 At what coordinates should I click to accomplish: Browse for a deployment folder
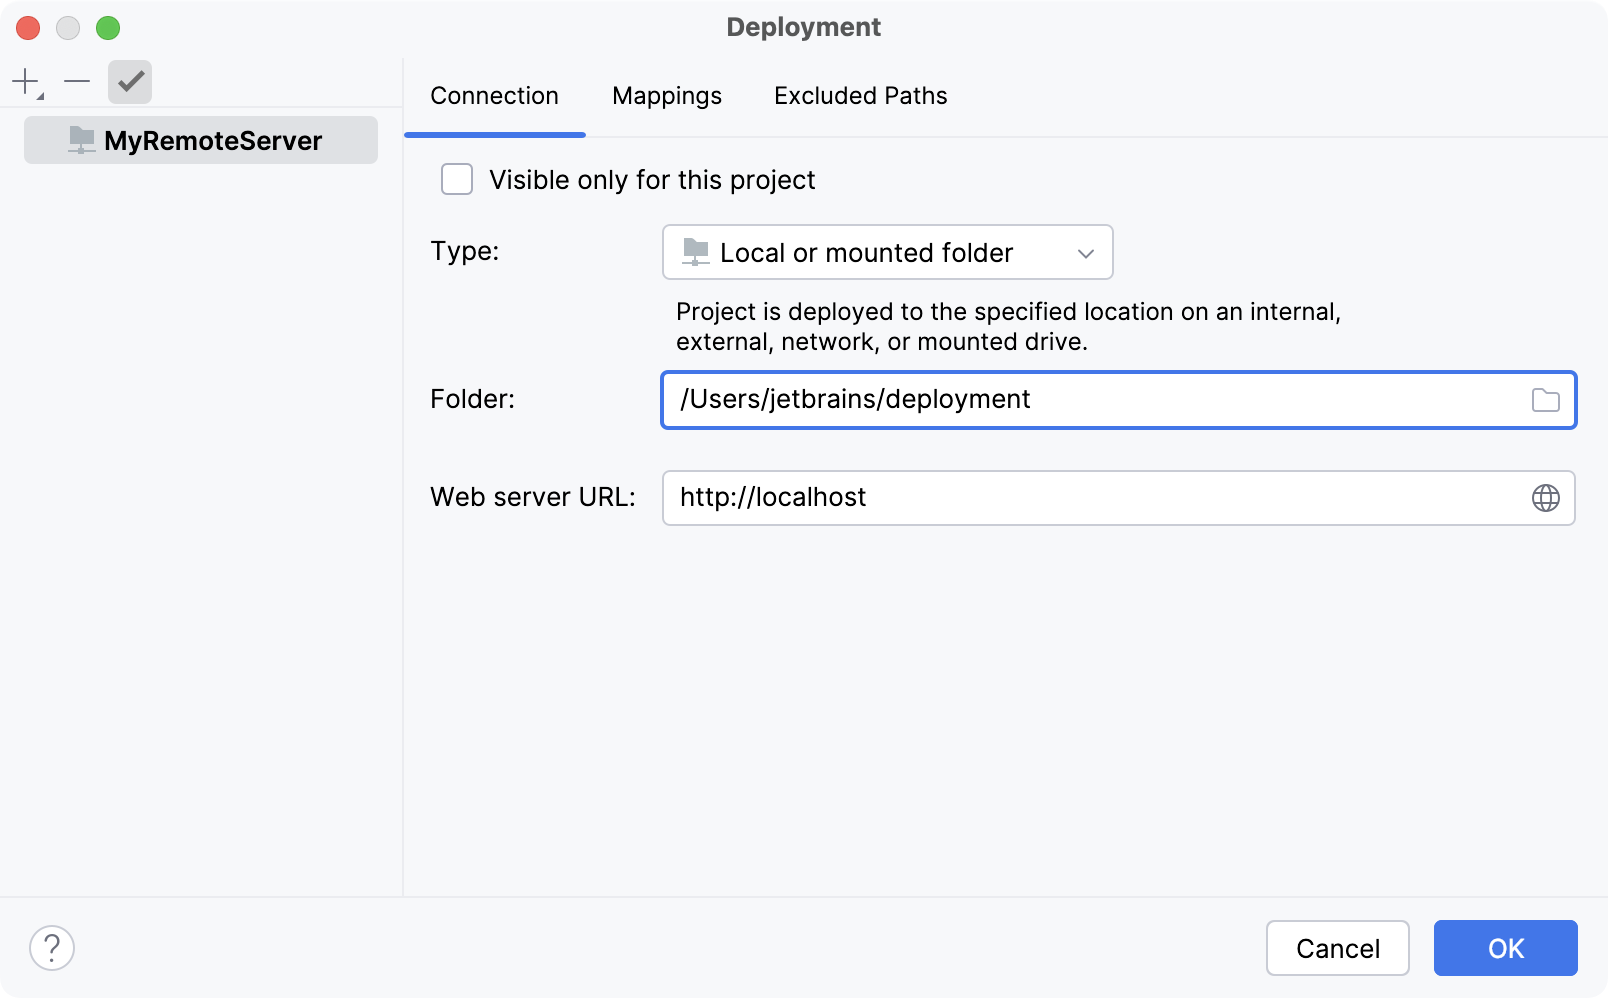tap(1546, 399)
